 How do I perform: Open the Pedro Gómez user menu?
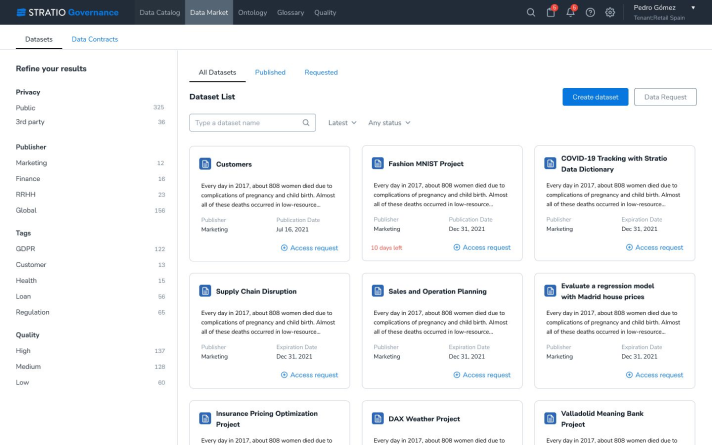click(665, 12)
